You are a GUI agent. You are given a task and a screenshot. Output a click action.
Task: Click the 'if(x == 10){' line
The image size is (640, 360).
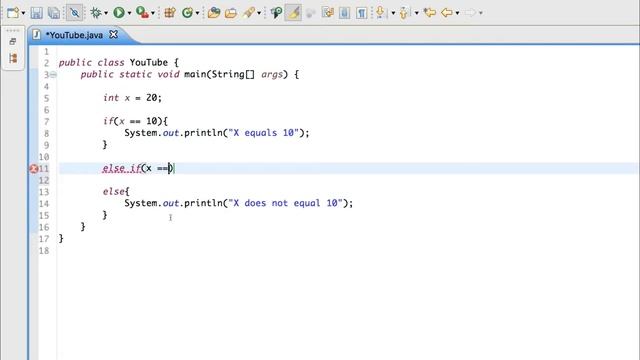(x=135, y=121)
